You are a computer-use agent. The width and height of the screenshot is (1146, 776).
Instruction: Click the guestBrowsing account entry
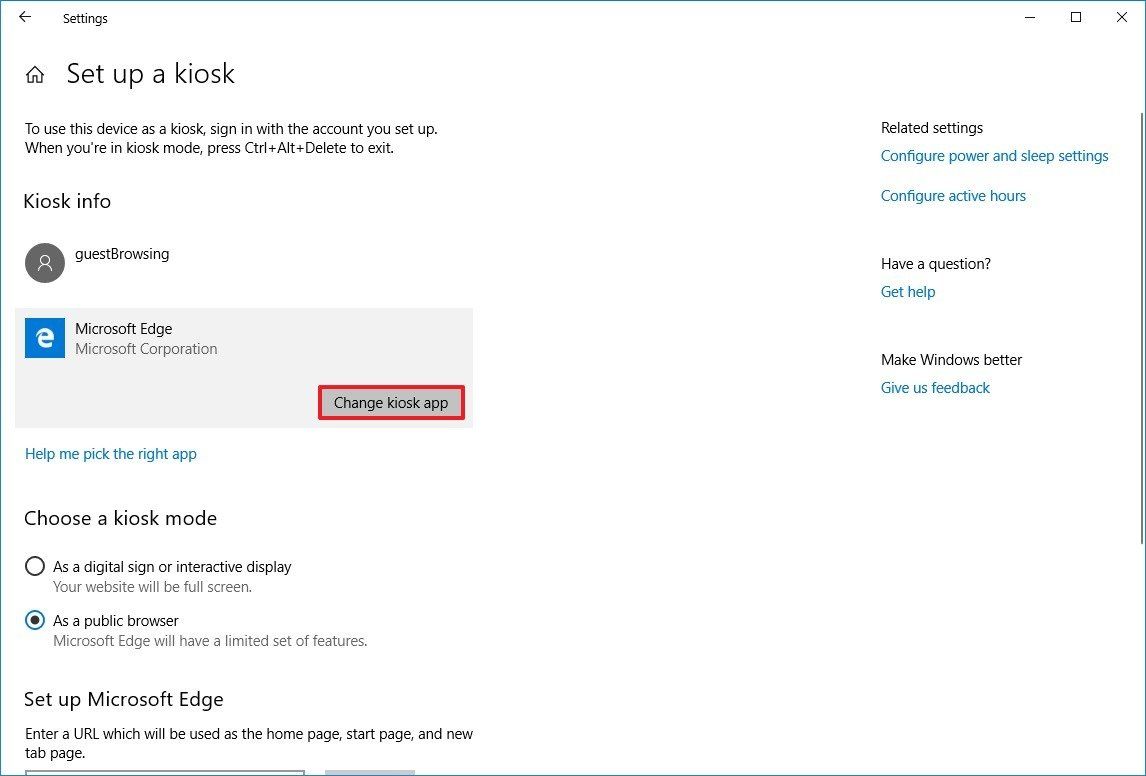click(x=122, y=254)
